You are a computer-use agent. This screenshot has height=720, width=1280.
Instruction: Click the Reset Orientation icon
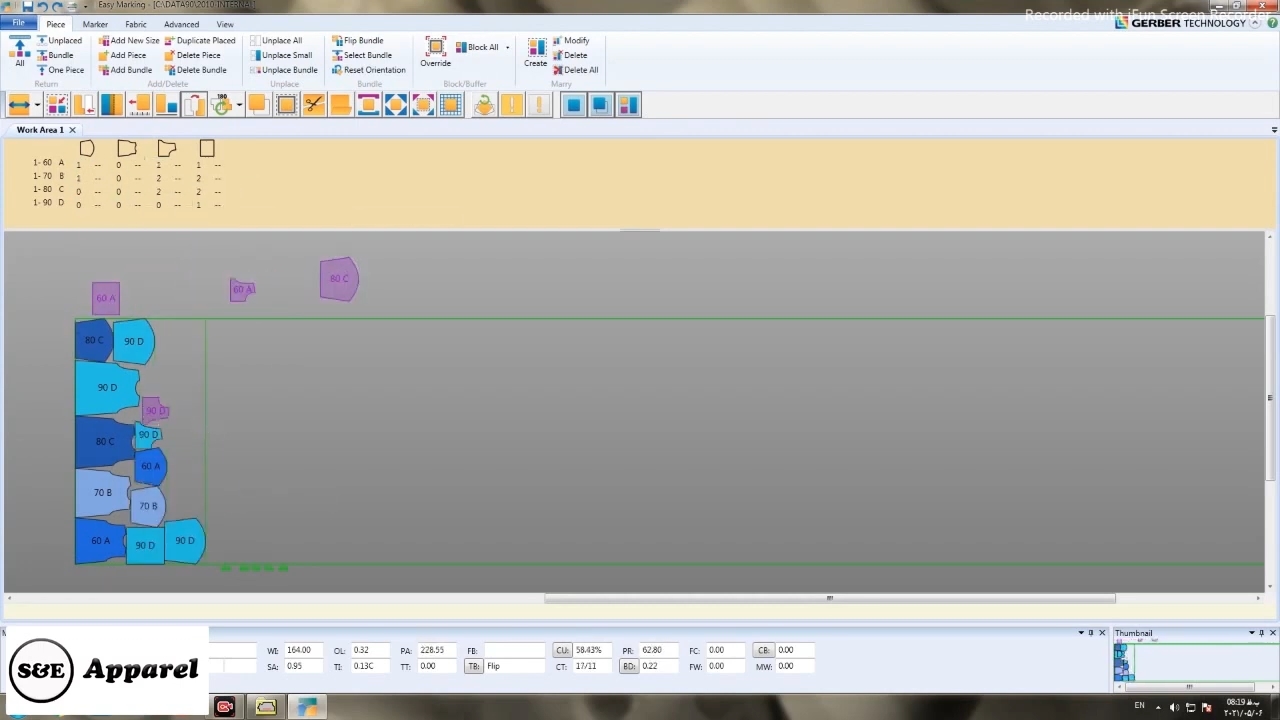[x=337, y=70]
